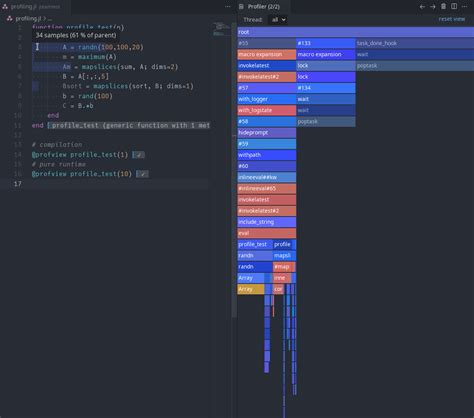Open more actions menu of profiling.jl editor
The image size is (474, 418).
(228, 6)
